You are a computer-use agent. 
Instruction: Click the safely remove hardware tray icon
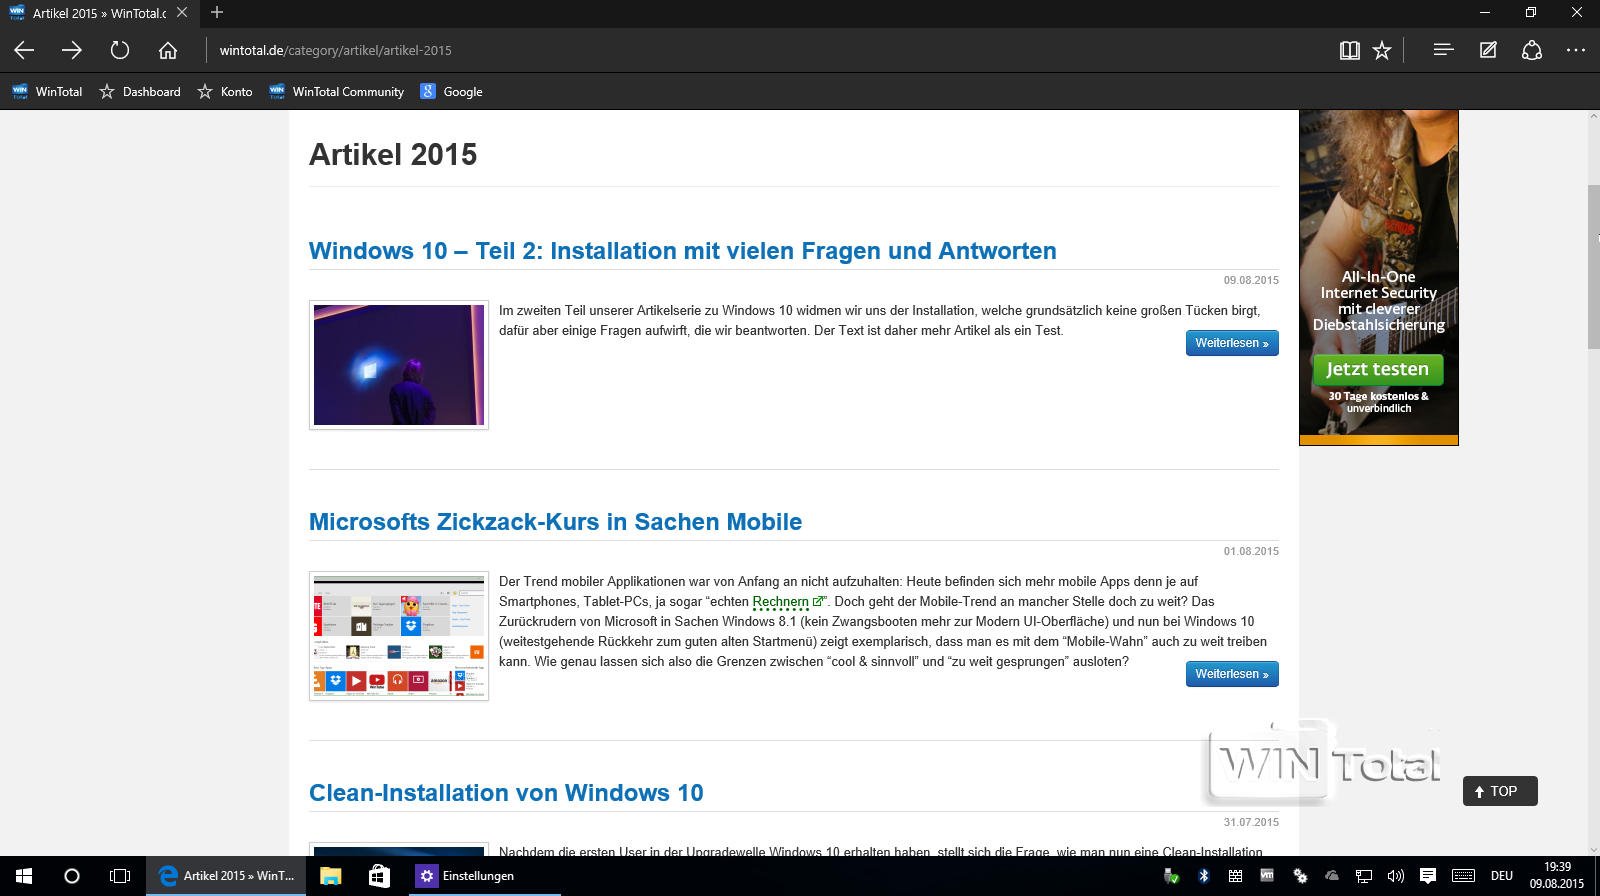coord(1172,876)
